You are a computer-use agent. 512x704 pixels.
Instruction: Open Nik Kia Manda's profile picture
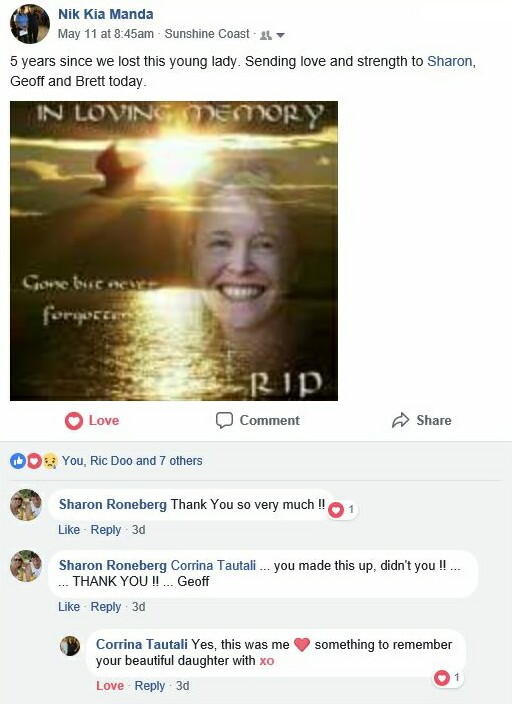pos(30,24)
